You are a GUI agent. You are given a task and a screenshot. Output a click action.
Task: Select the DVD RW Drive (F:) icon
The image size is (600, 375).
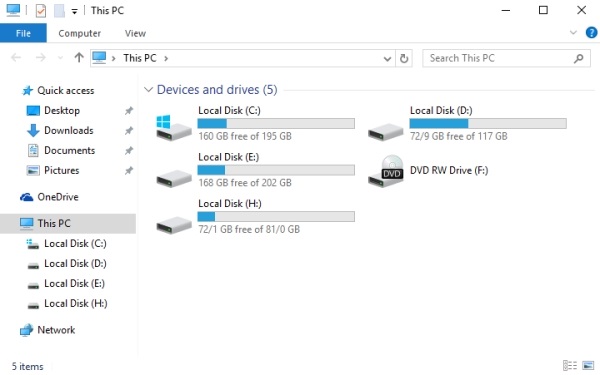[x=386, y=171]
